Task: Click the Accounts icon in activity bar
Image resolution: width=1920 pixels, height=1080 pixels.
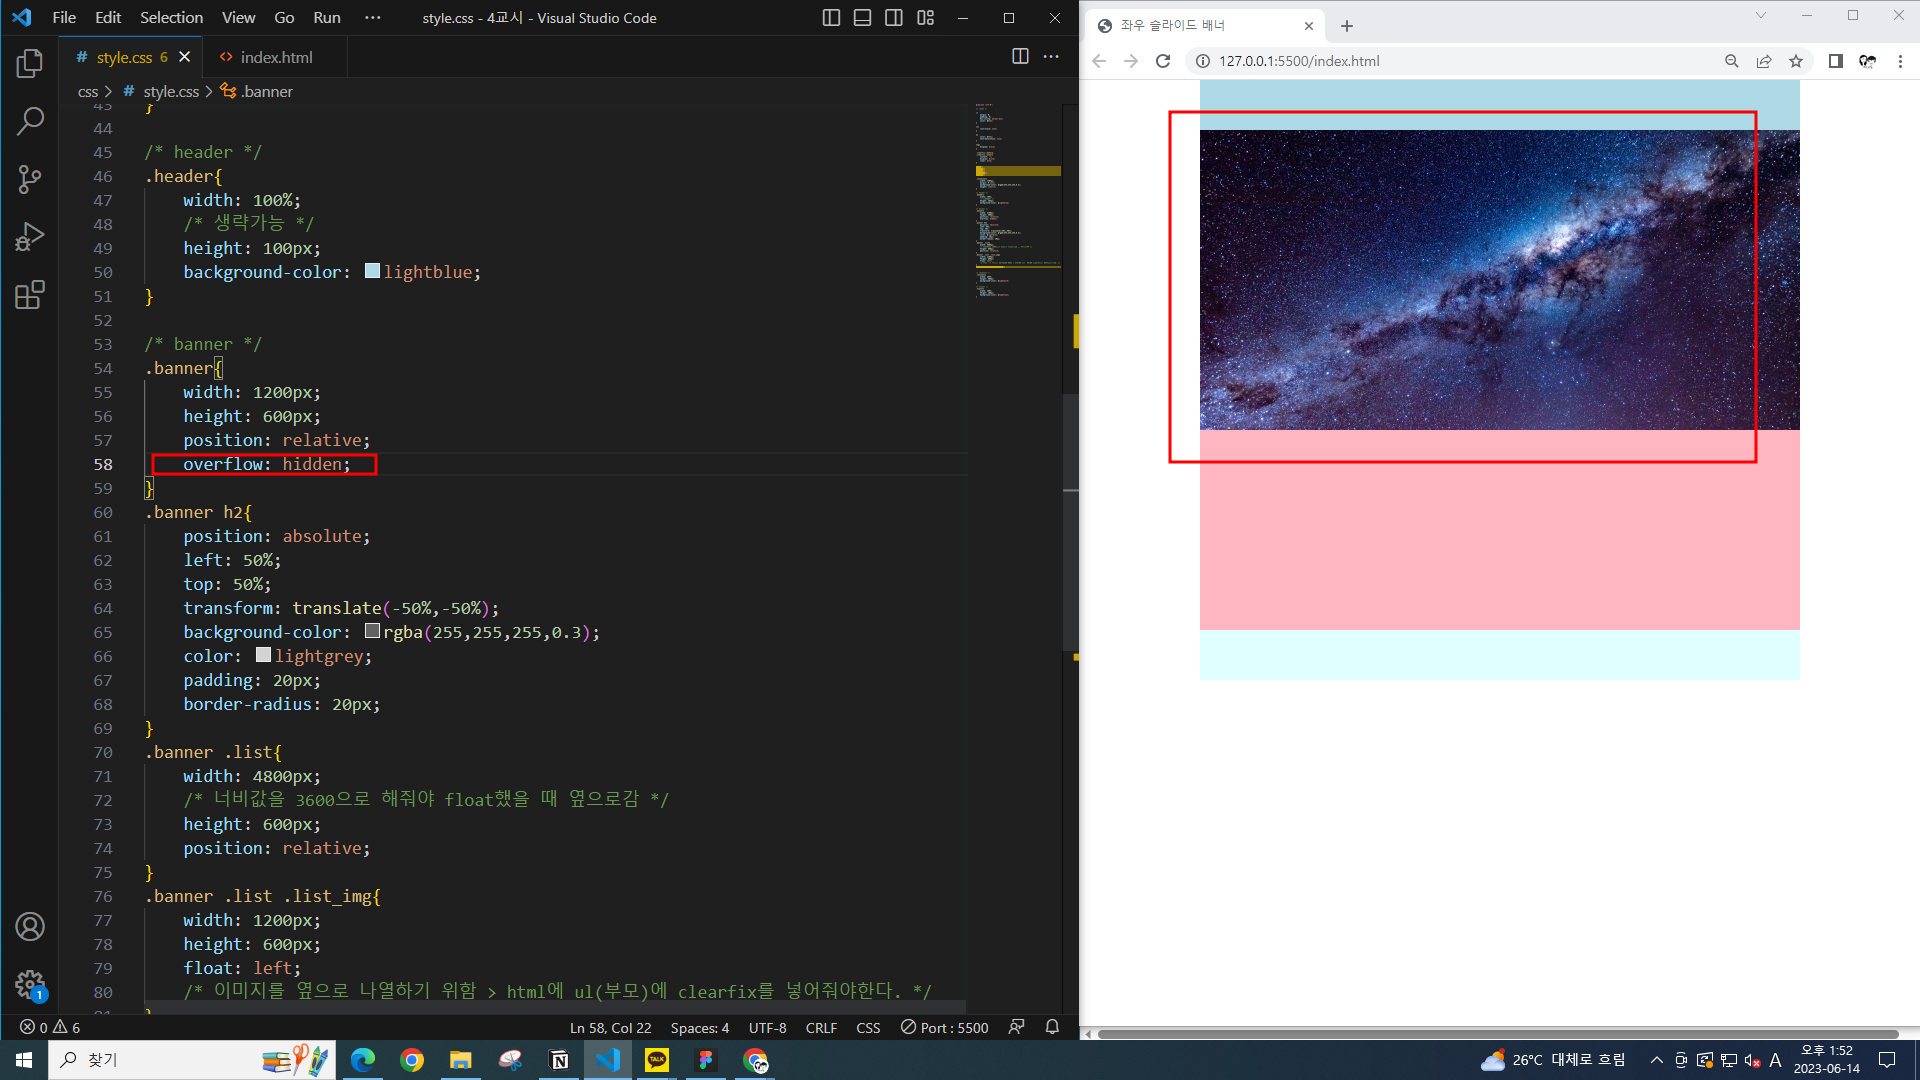Action: [30, 927]
